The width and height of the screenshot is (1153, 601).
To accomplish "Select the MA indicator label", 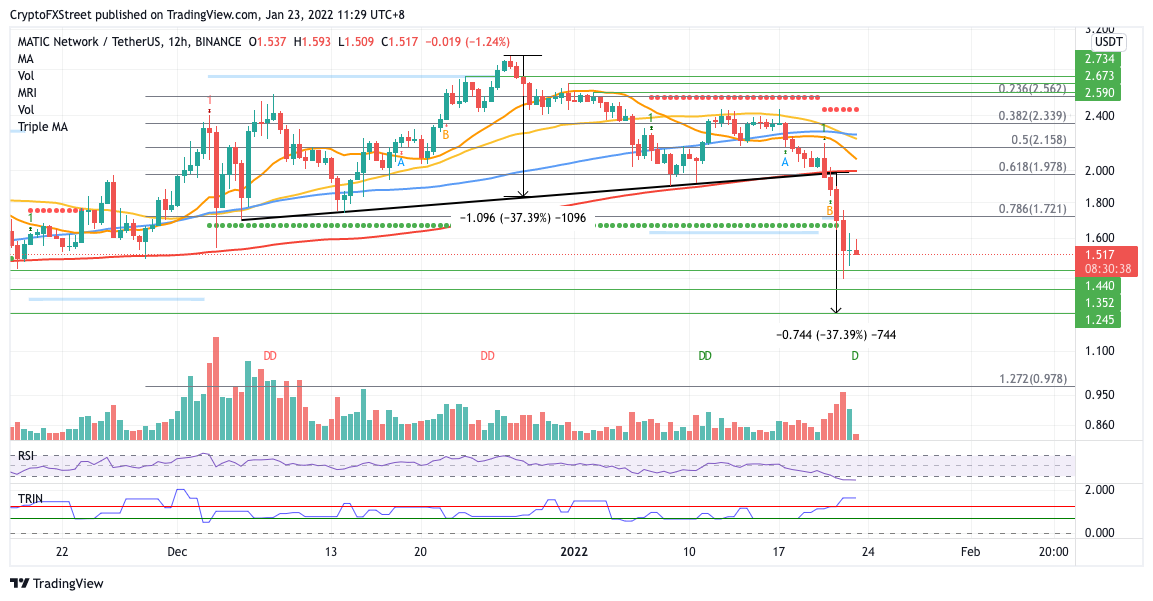I will [26, 59].
